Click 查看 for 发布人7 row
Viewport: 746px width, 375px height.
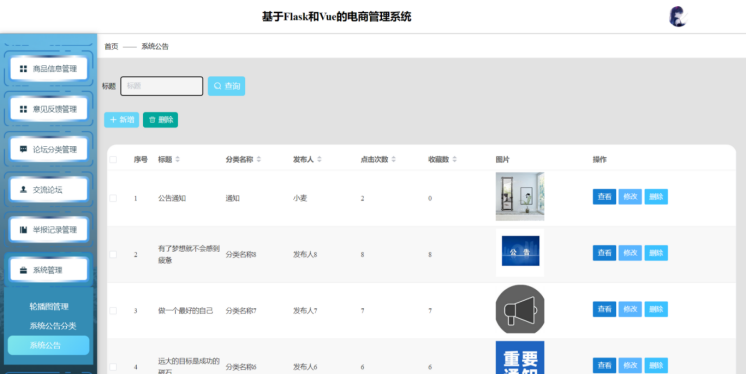click(x=604, y=309)
